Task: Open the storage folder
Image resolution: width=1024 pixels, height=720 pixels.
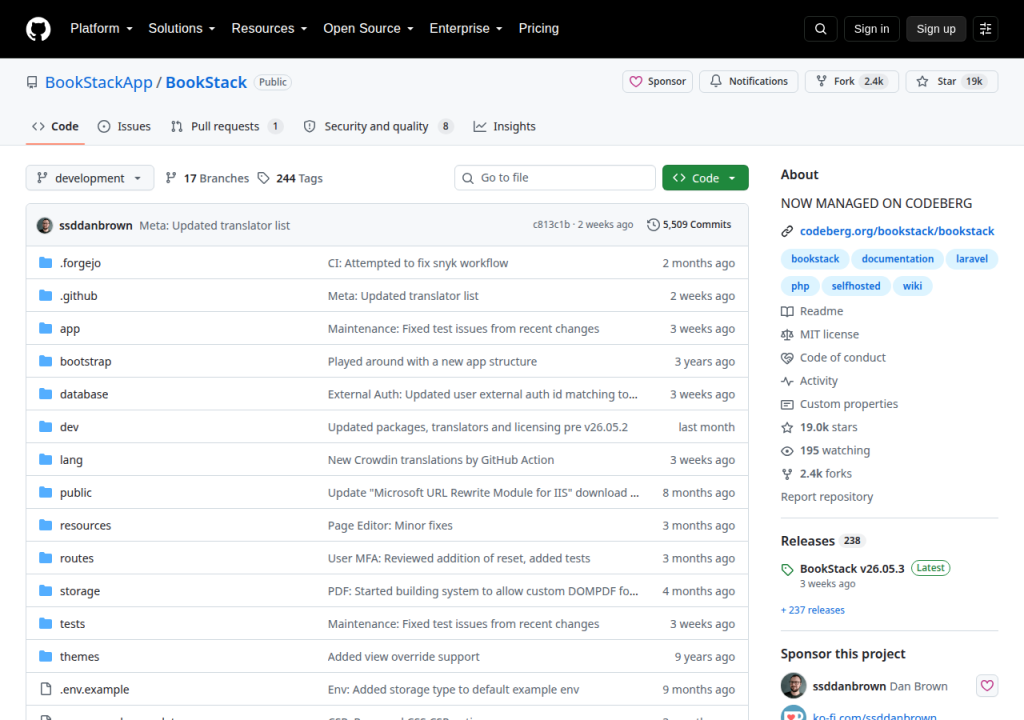Action: tap(80, 591)
